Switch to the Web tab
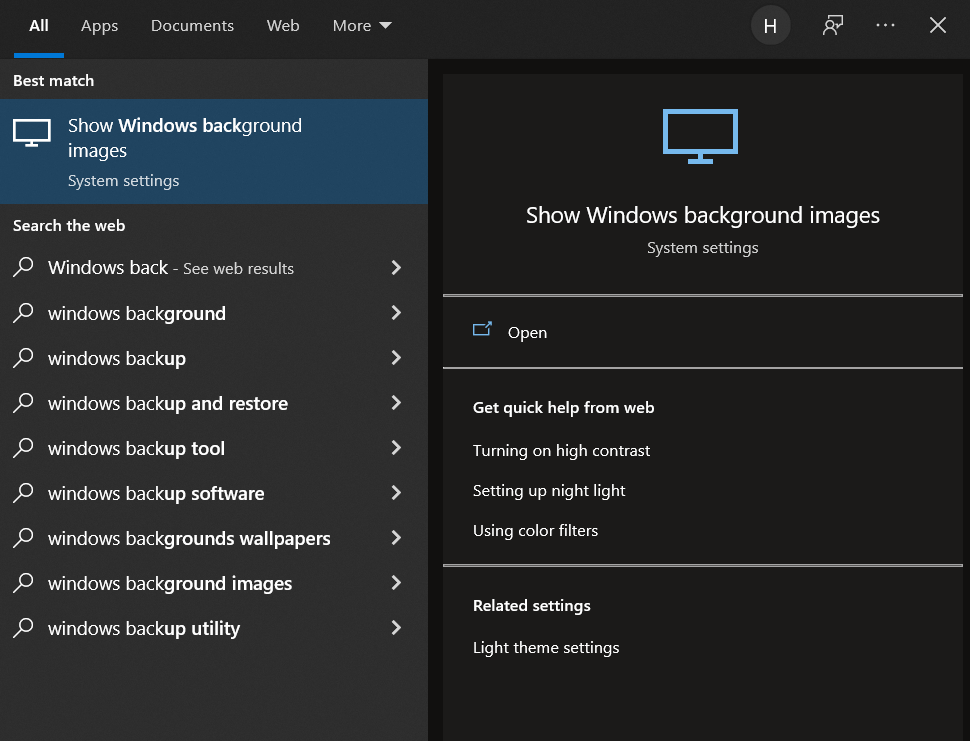The image size is (970, 741). click(x=283, y=26)
